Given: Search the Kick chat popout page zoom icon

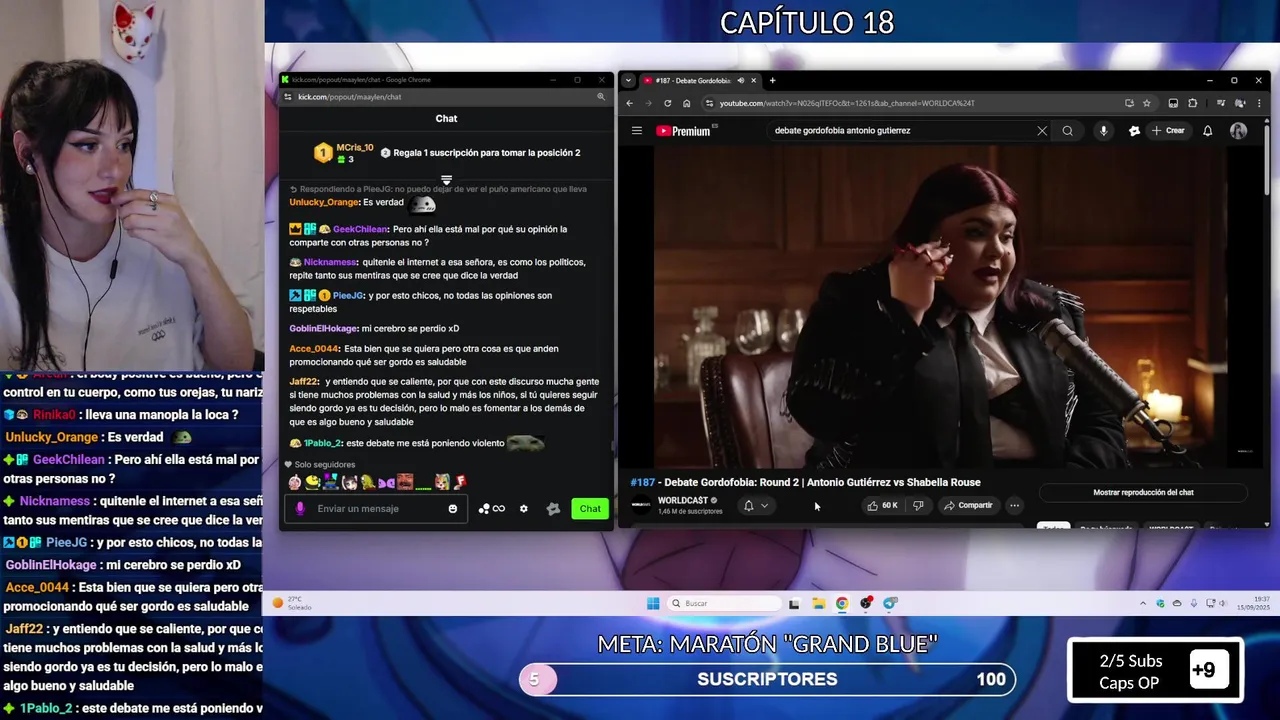Looking at the screenshot, I should [x=600, y=97].
